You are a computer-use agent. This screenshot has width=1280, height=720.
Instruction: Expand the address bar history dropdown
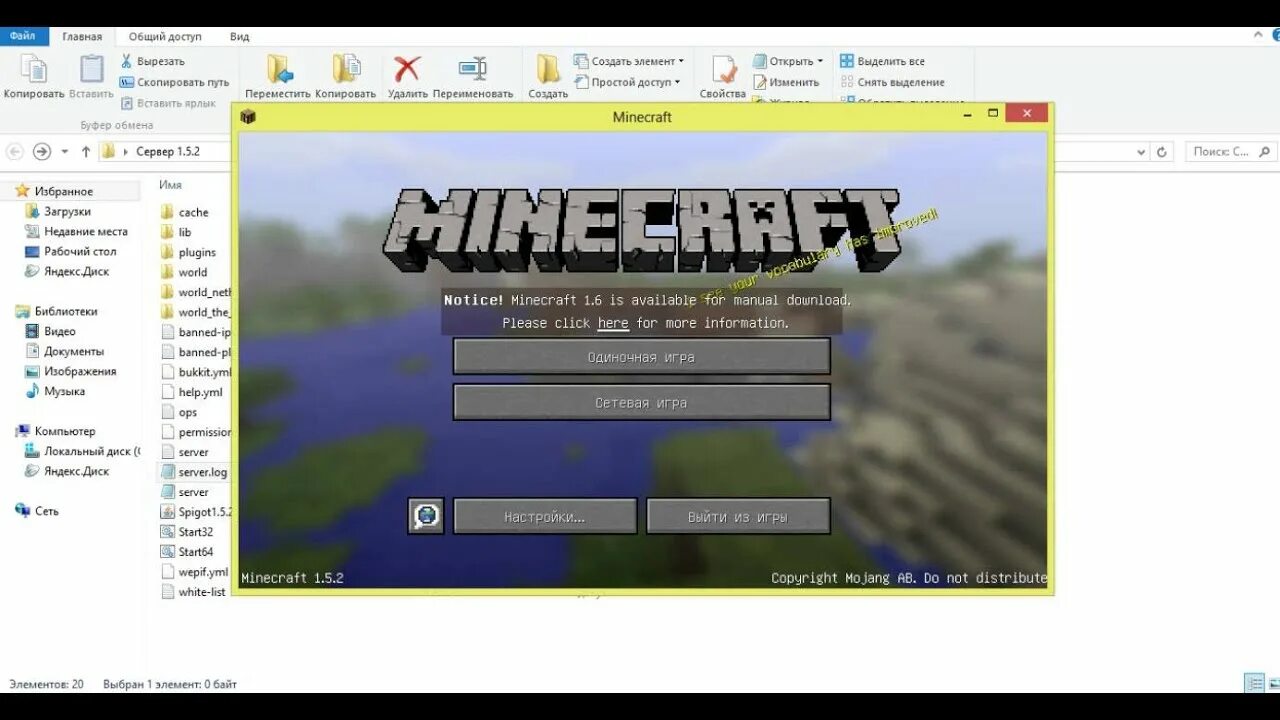click(1142, 152)
